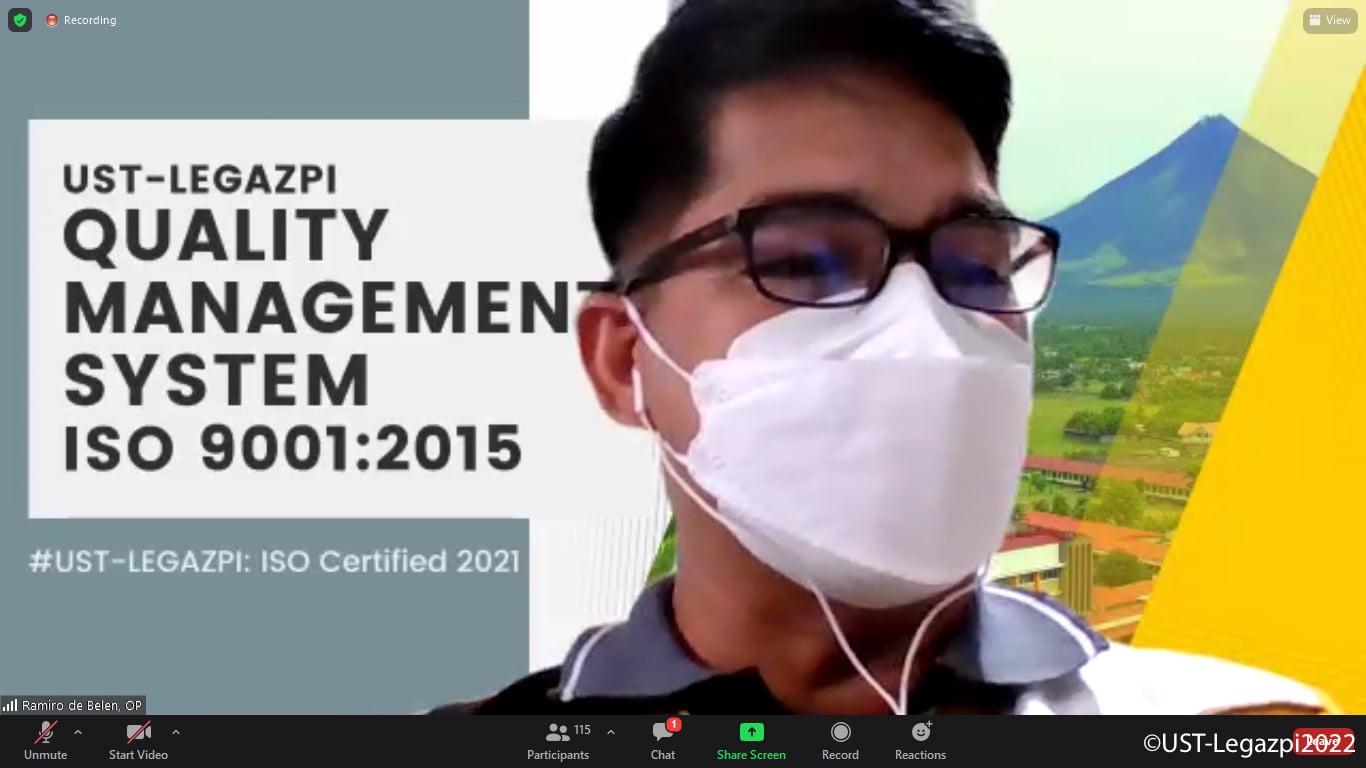1366x768 pixels.
Task: Click the green Share Screen icon
Action: (x=751, y=732)
